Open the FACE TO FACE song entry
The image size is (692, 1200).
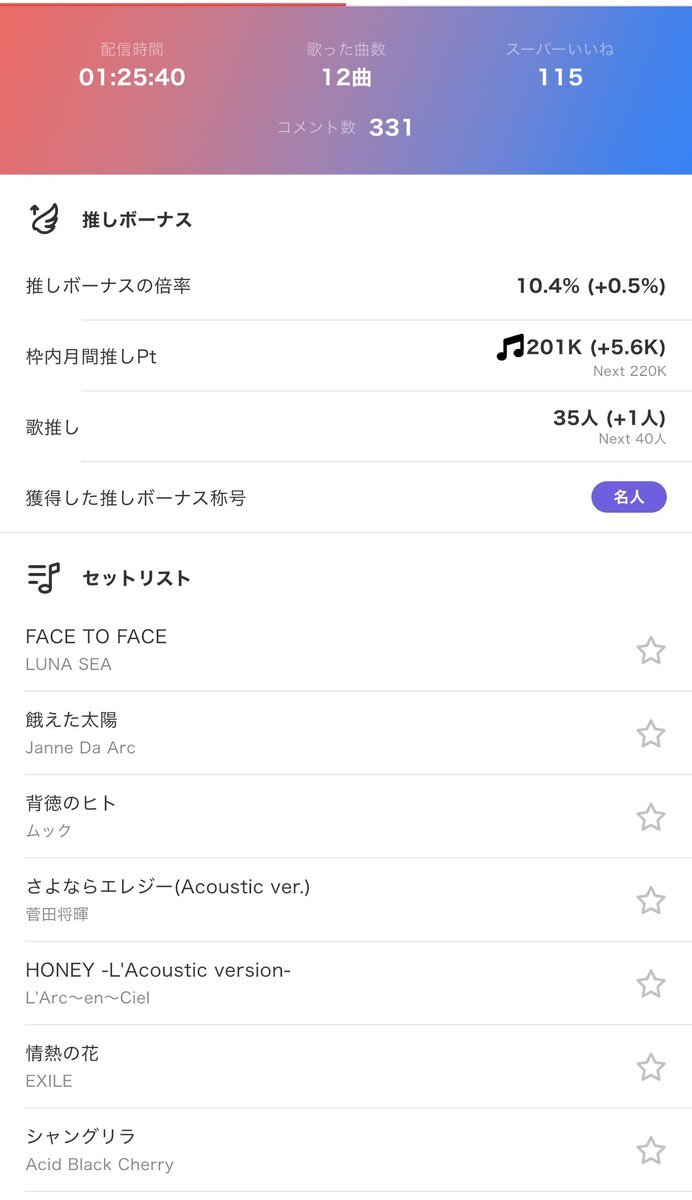[x=96, y=648]
